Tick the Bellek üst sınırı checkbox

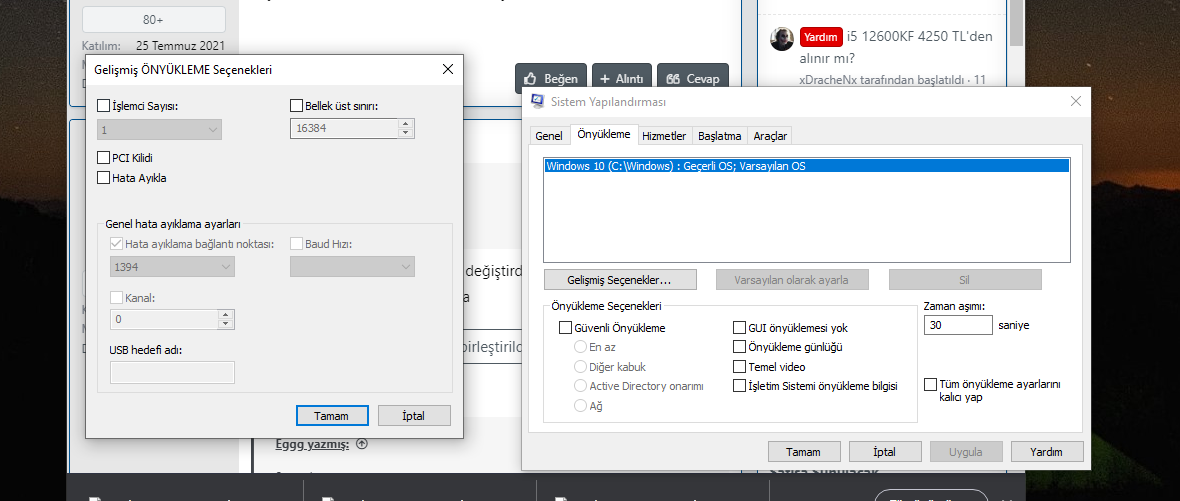(296, 106)
